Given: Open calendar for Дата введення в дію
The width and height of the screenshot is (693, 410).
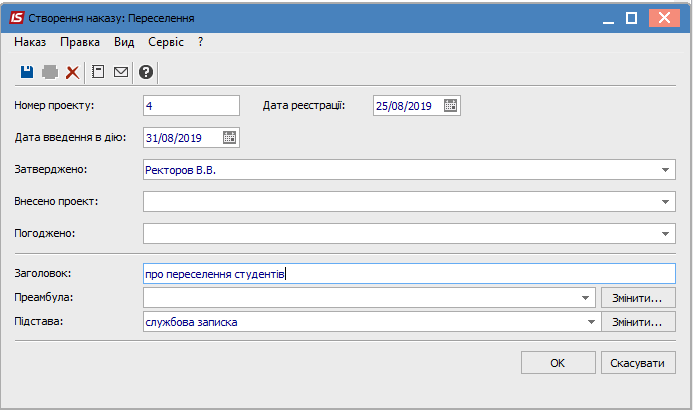Looking at the screenshot, I should (229, 137).
